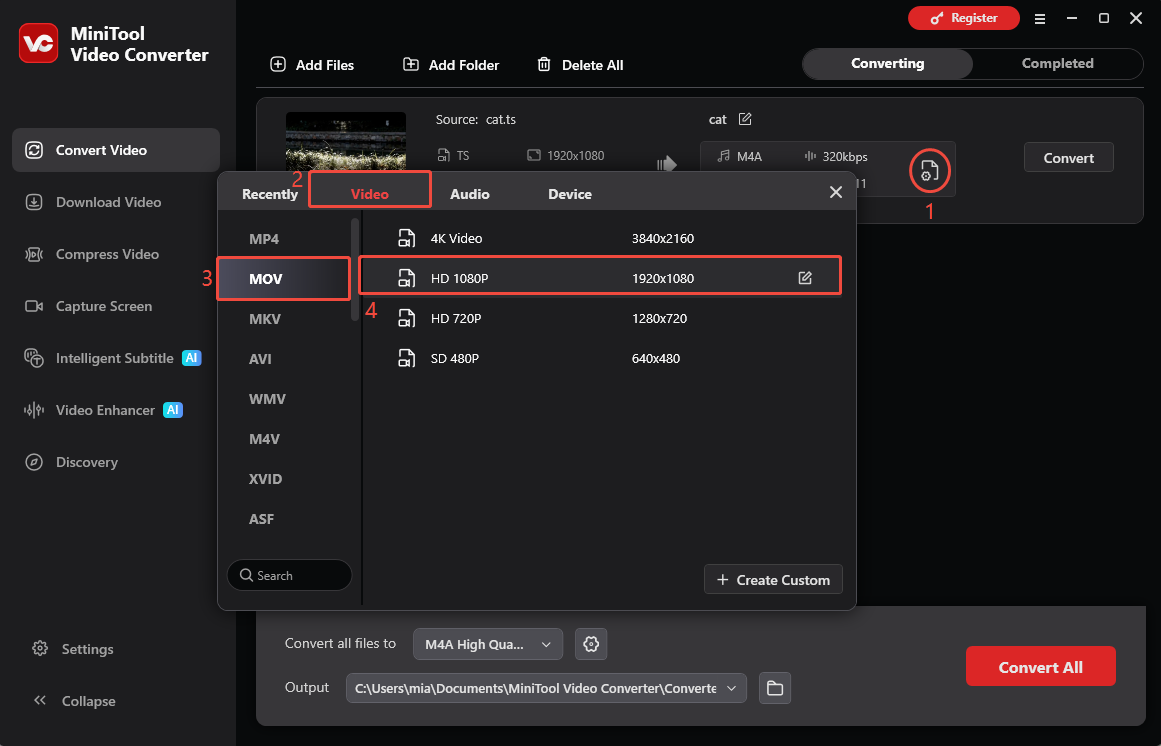Click the 4K Video format icon
This screenshot has width=1161, height=746.
pyautogui.click(x=406, y=238)
